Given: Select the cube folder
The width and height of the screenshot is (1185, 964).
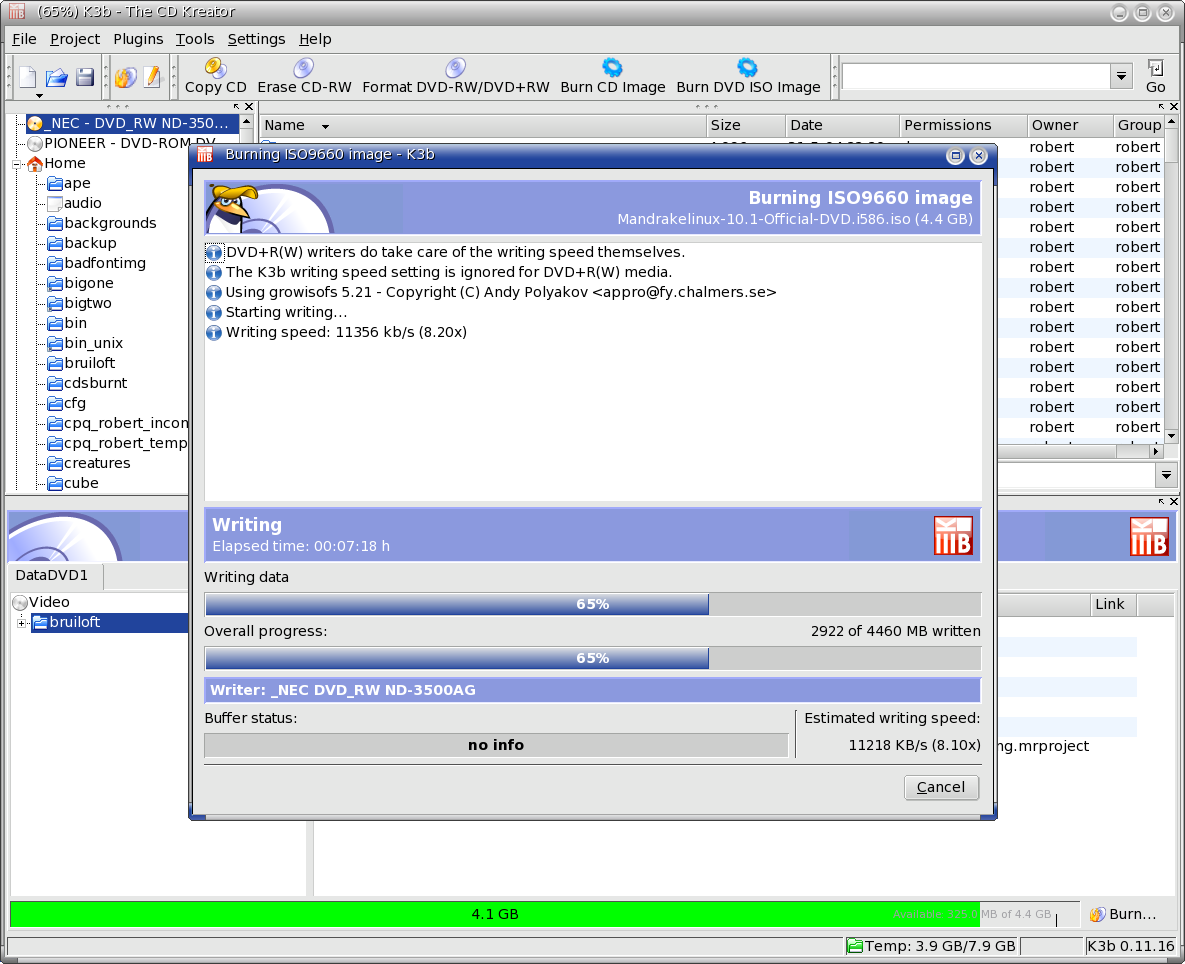Looking at the screenshot, I should pyautogui.click(x=73, y=484).
